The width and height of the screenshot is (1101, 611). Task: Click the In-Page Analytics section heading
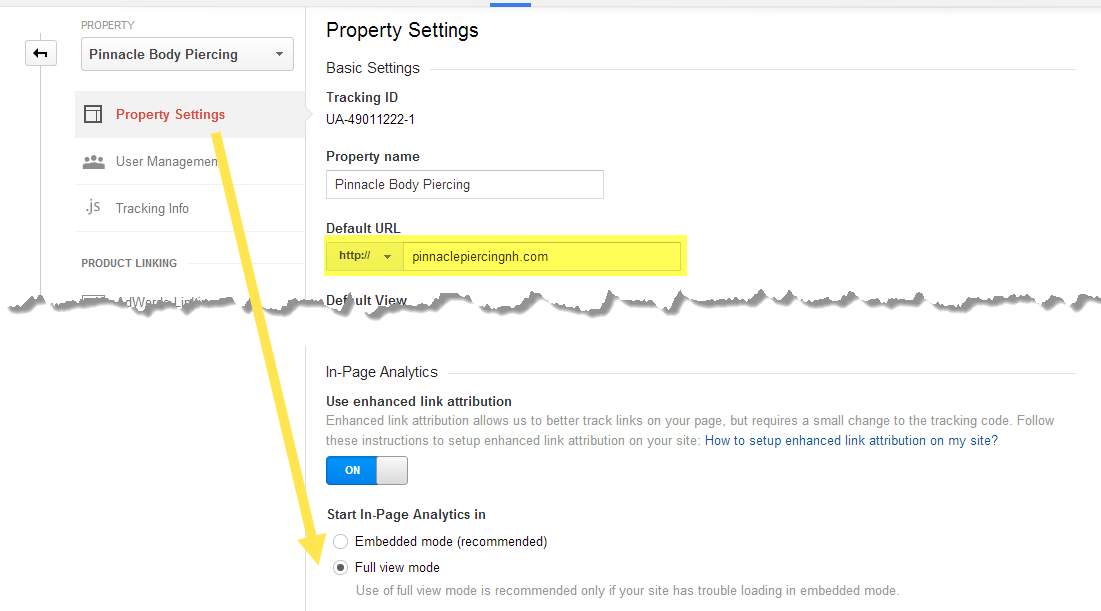pyautogui.click(x=381, y=372)
